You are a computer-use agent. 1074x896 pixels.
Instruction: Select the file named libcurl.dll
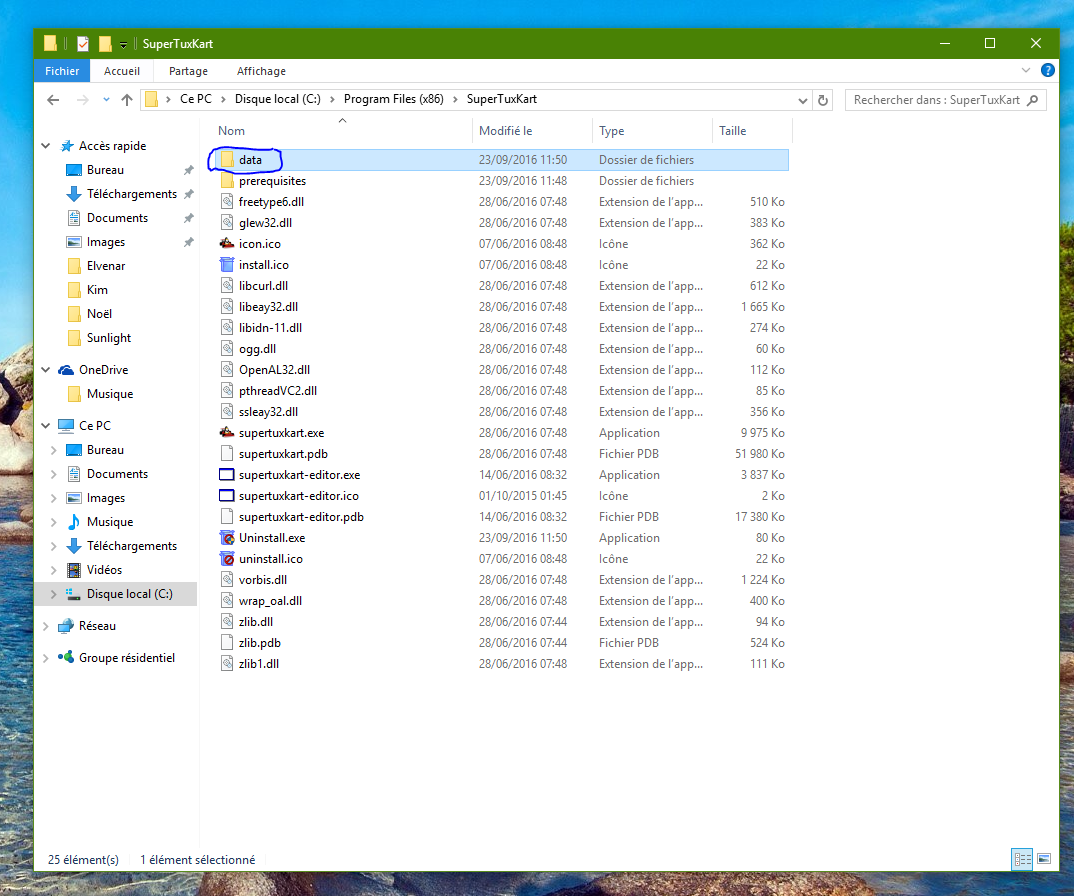(x=263, y=286)
